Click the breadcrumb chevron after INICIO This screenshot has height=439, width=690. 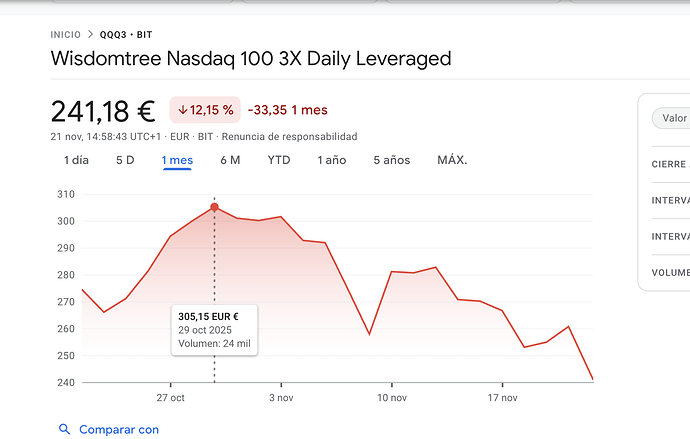(90, 35)
